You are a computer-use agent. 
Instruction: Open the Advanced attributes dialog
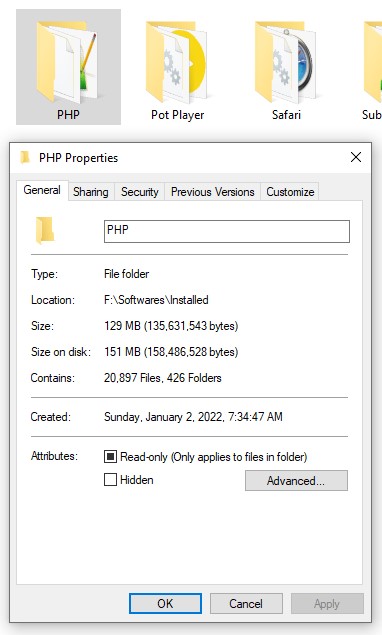point(296,481)
